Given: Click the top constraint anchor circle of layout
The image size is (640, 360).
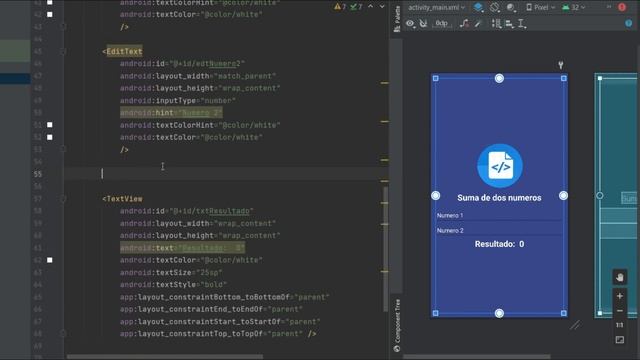Looking at the screenshot, I should tap(499, 78).
